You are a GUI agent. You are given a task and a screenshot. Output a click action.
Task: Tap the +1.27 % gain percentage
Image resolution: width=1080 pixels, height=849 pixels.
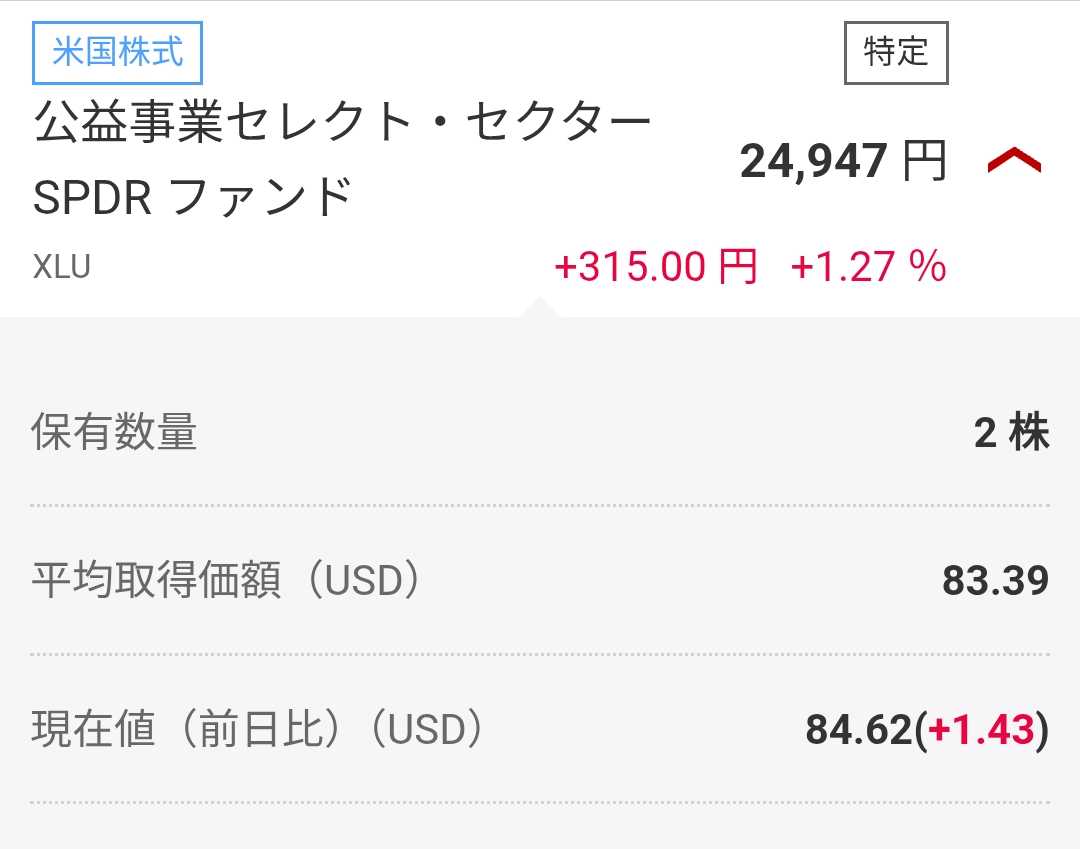point(868,268)
